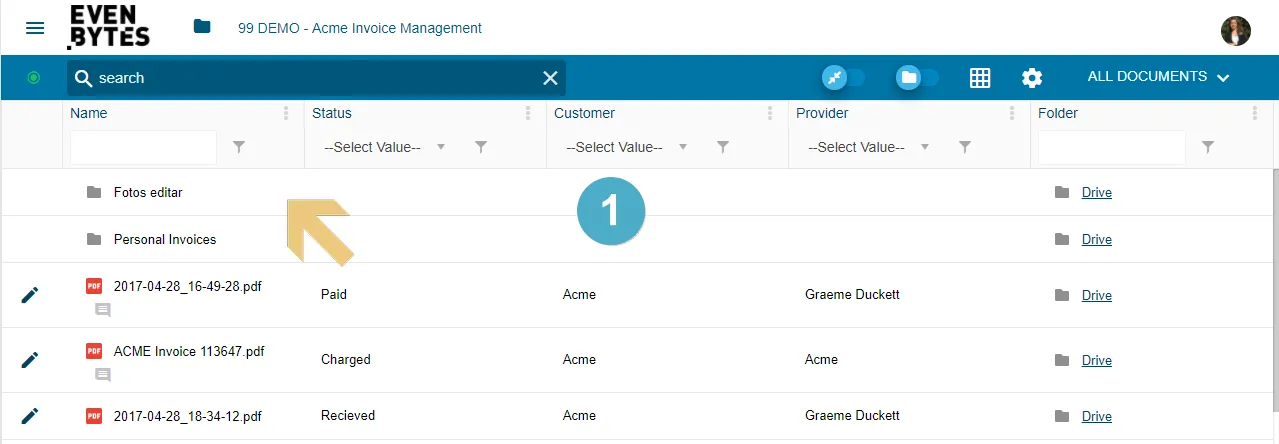The image size is (1279, 444).
Task: Clear the search with the X icon
Action: pyautogui.click(x=550, y=78)
